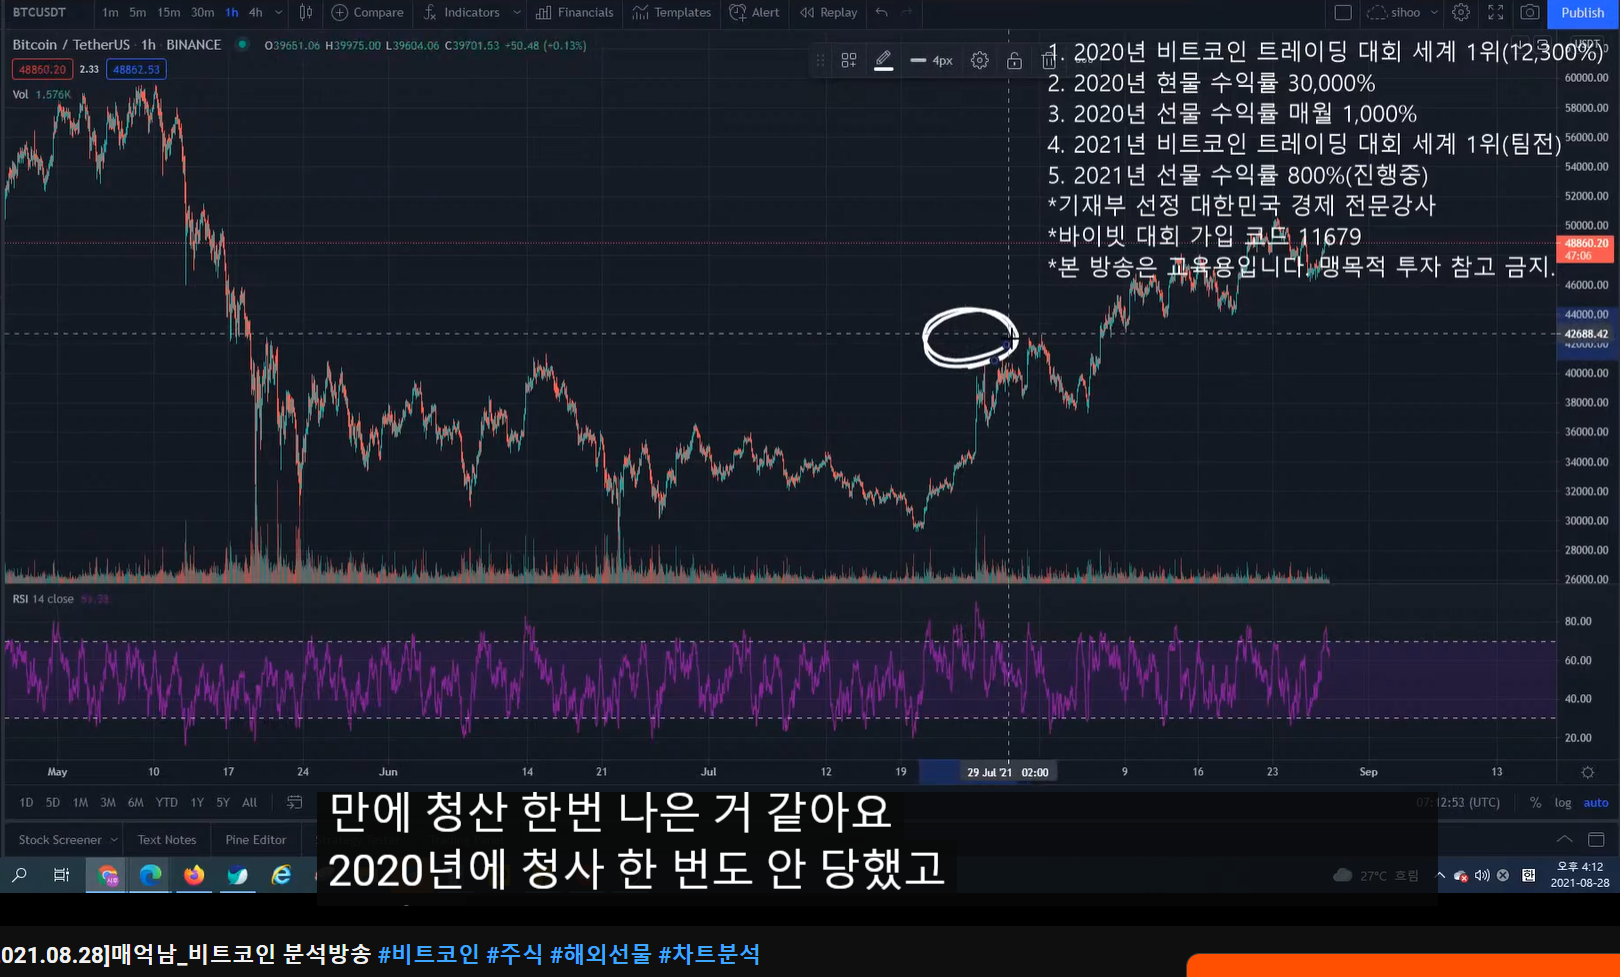This screenshot has height=977, width=1620.
Task: Set date range to 1M
Action: [80, 802]
